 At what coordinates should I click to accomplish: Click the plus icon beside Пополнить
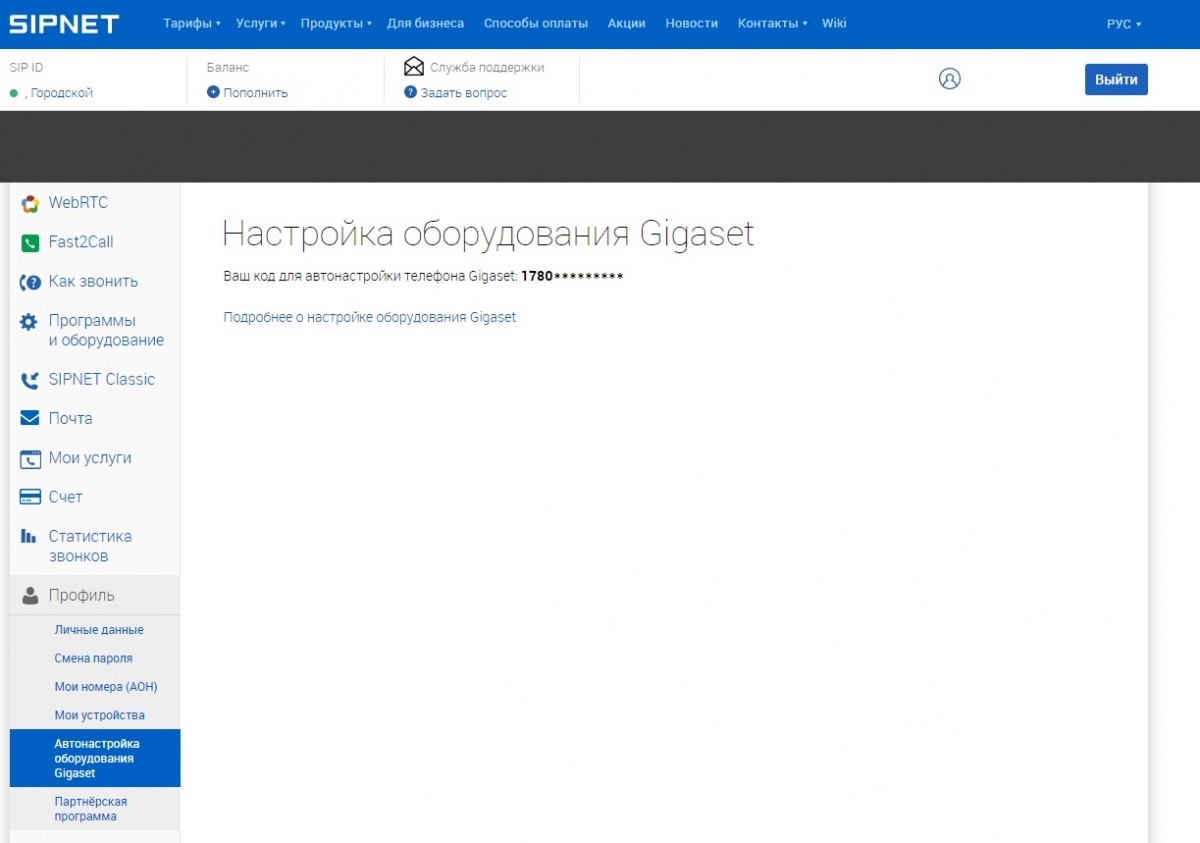213,92
